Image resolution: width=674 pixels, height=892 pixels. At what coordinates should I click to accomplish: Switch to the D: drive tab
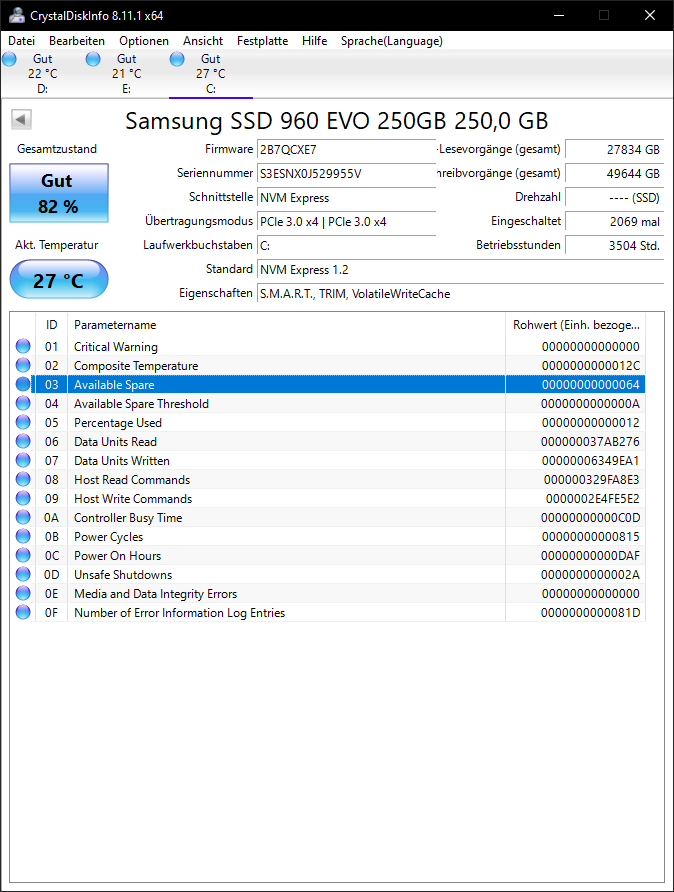pyautogui.click(x=43, y=74)
